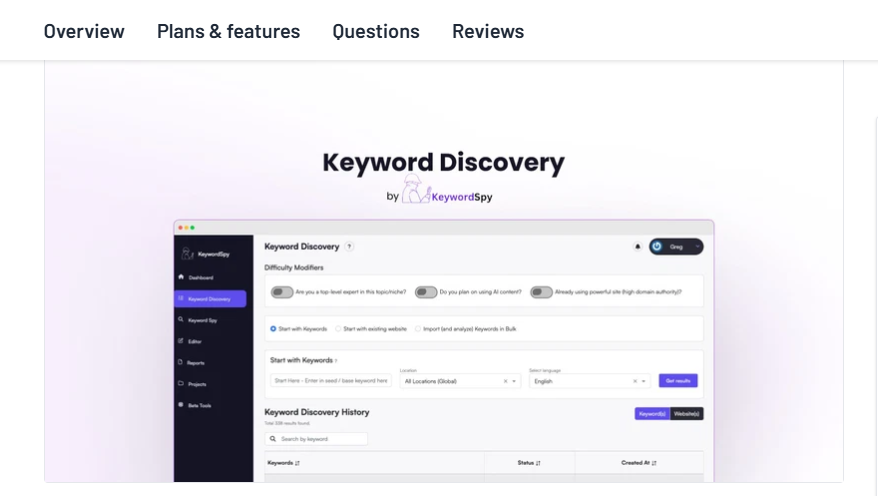Image resolution: width=878 pixels, height=496 pixels.
Task: Open Keyword Spy in the sidebar
Action: 203,320
